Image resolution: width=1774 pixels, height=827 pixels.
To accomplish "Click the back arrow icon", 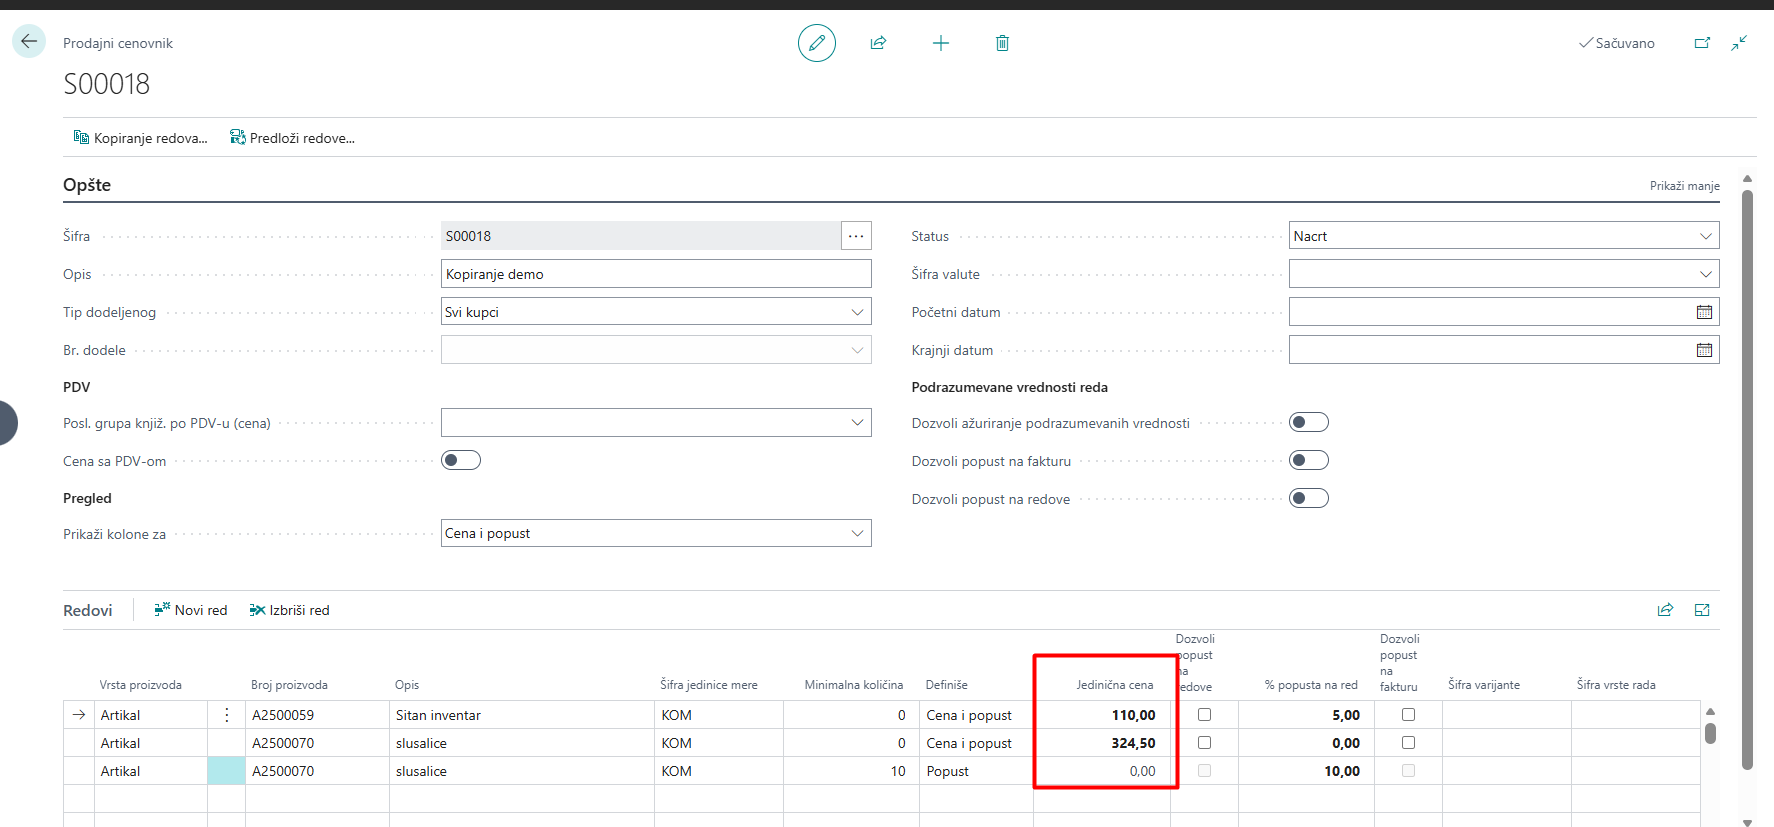I will (x=29, y=41).
